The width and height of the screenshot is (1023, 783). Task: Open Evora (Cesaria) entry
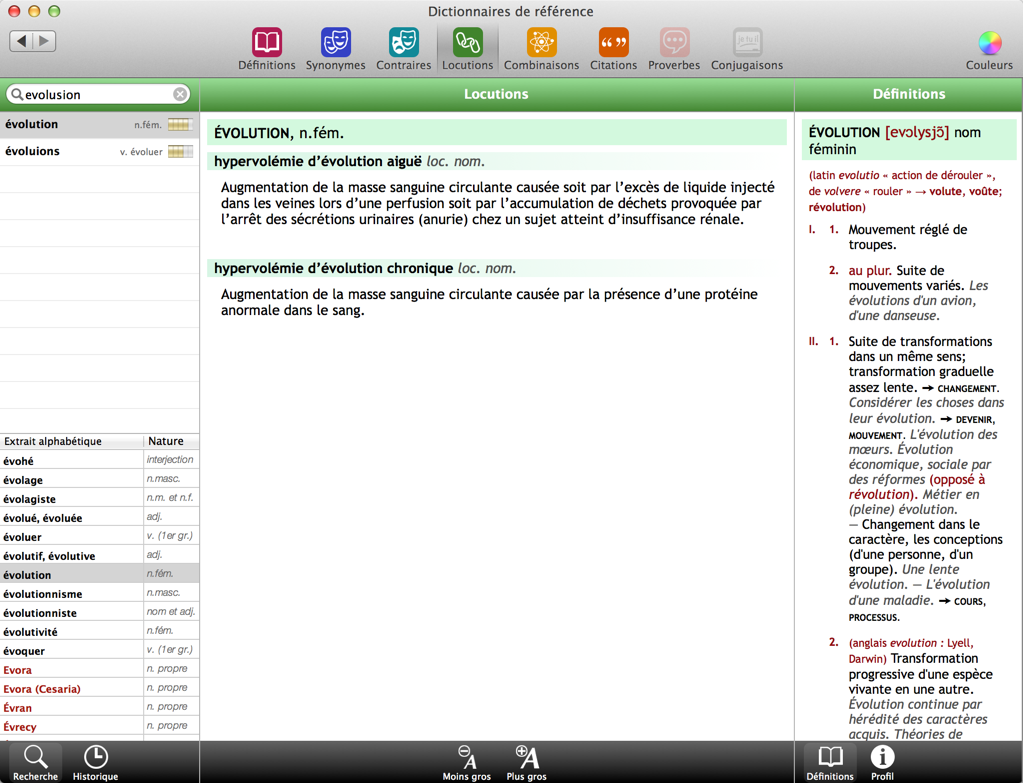point(99,688)
